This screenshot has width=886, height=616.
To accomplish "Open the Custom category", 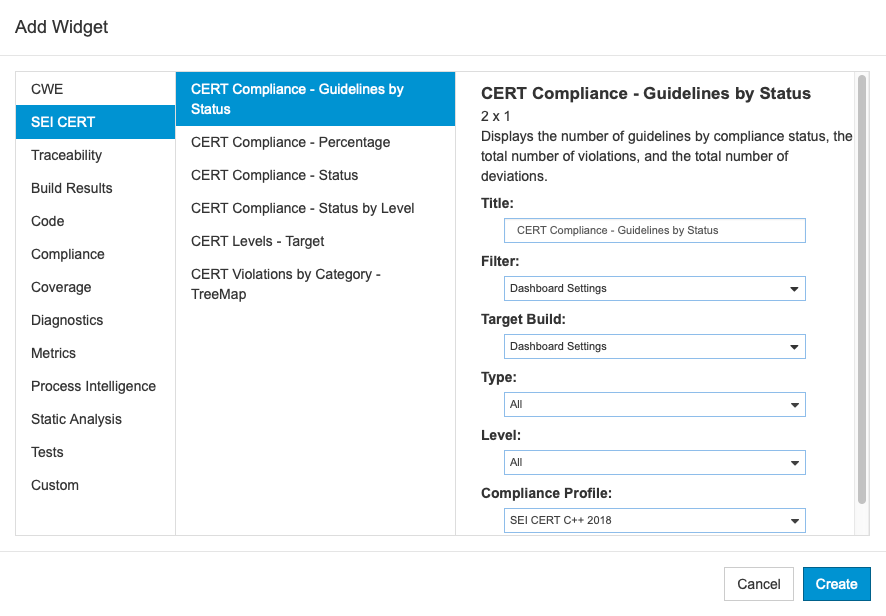I will [95, 485].
